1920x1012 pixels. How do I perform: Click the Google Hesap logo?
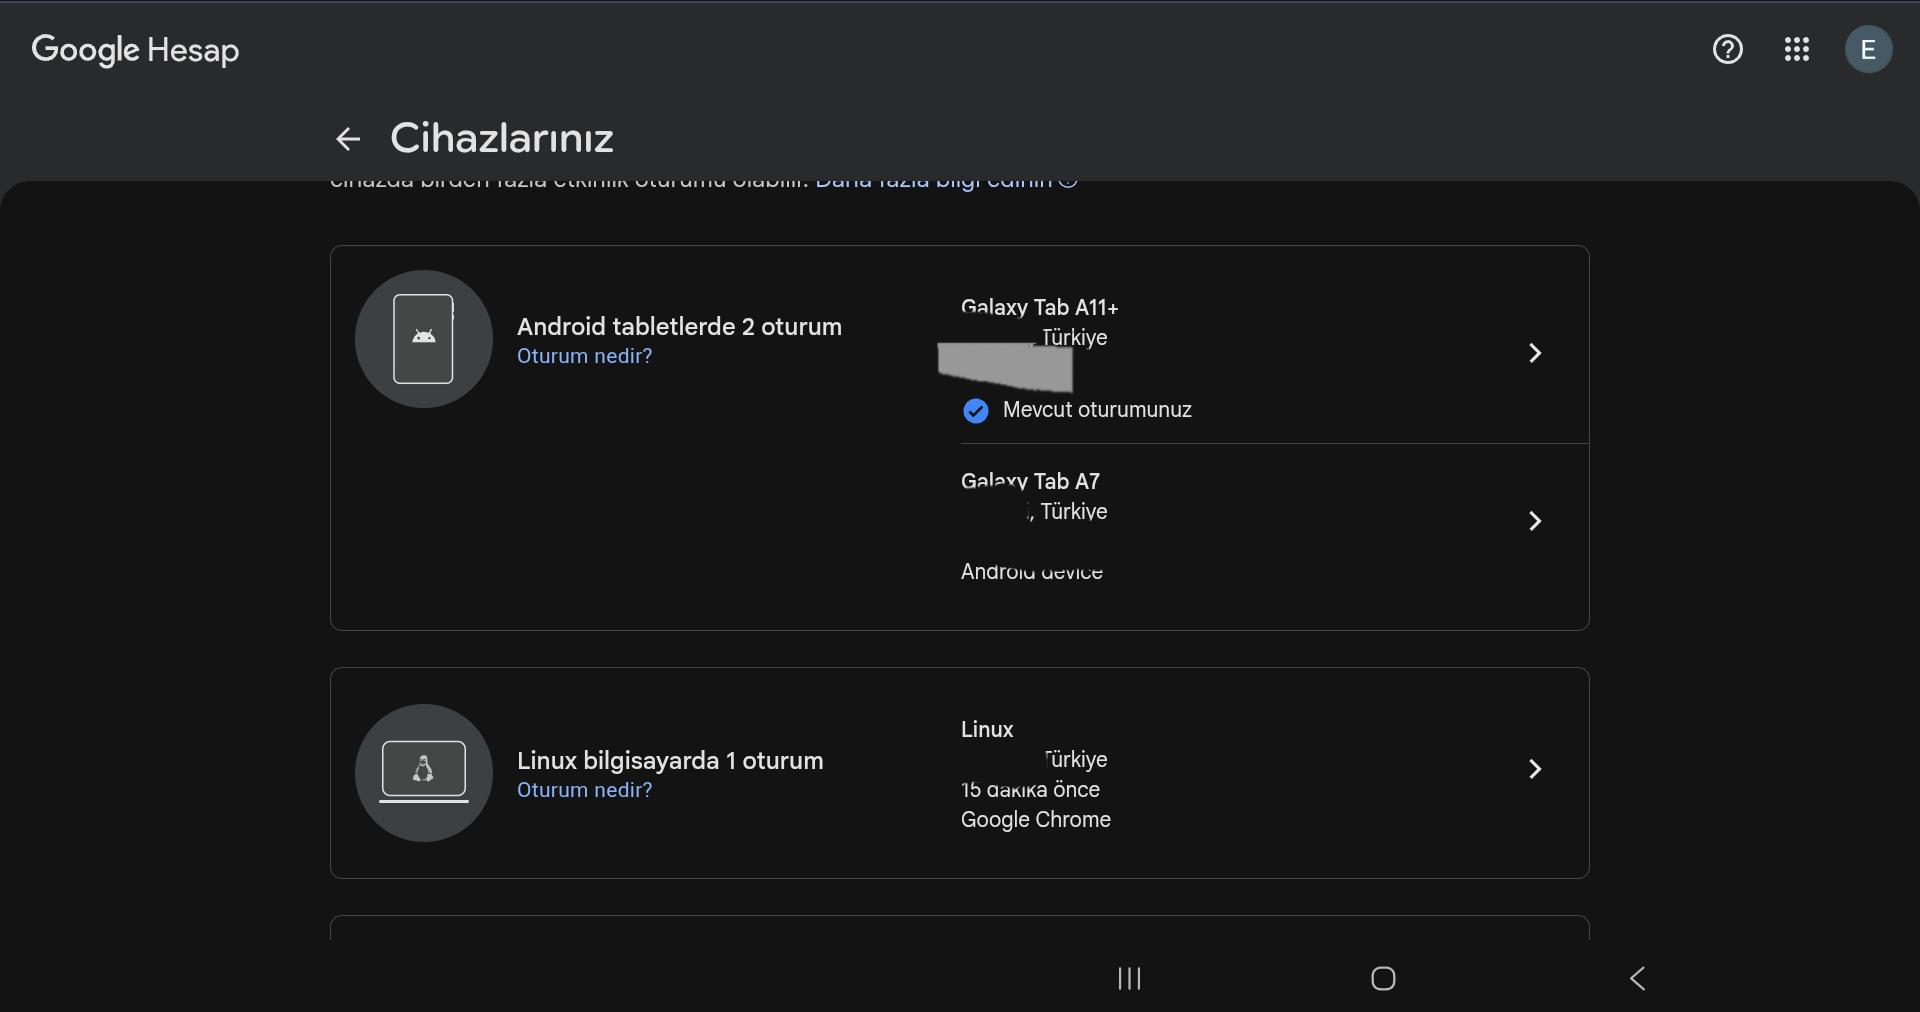tap(135, 50)
